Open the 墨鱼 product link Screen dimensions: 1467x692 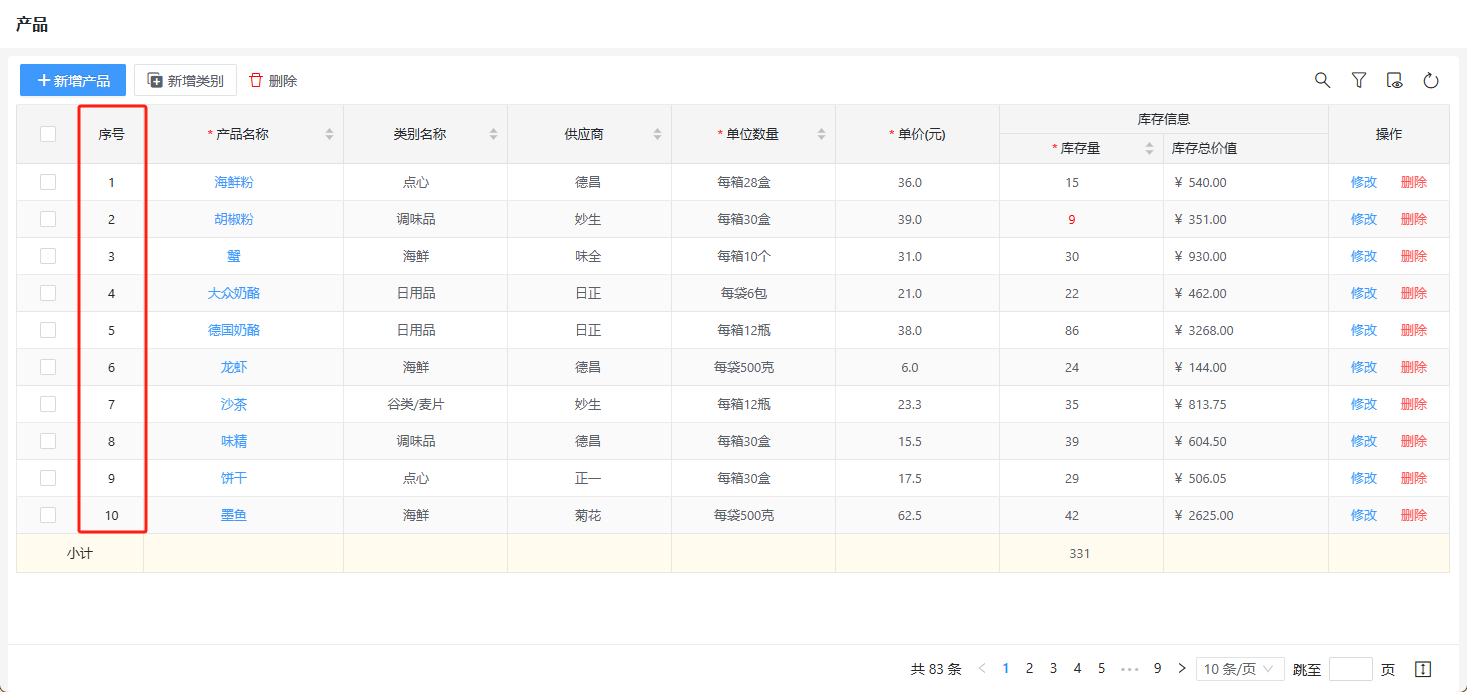point(233,515)
